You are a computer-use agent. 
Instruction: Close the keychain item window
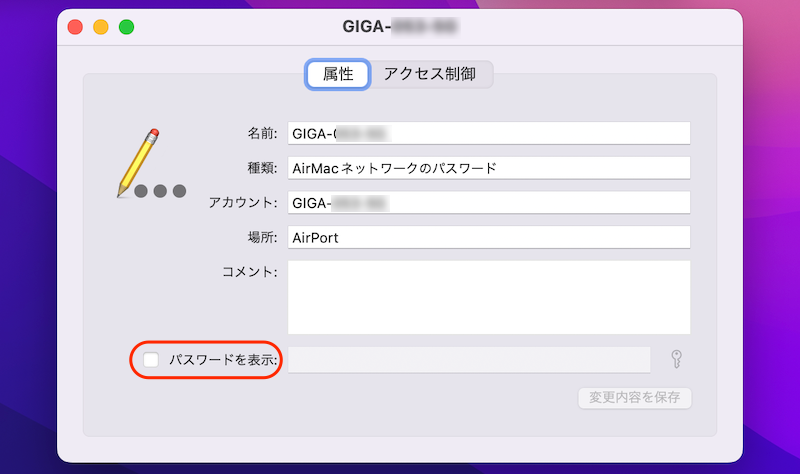click(75, 27)
